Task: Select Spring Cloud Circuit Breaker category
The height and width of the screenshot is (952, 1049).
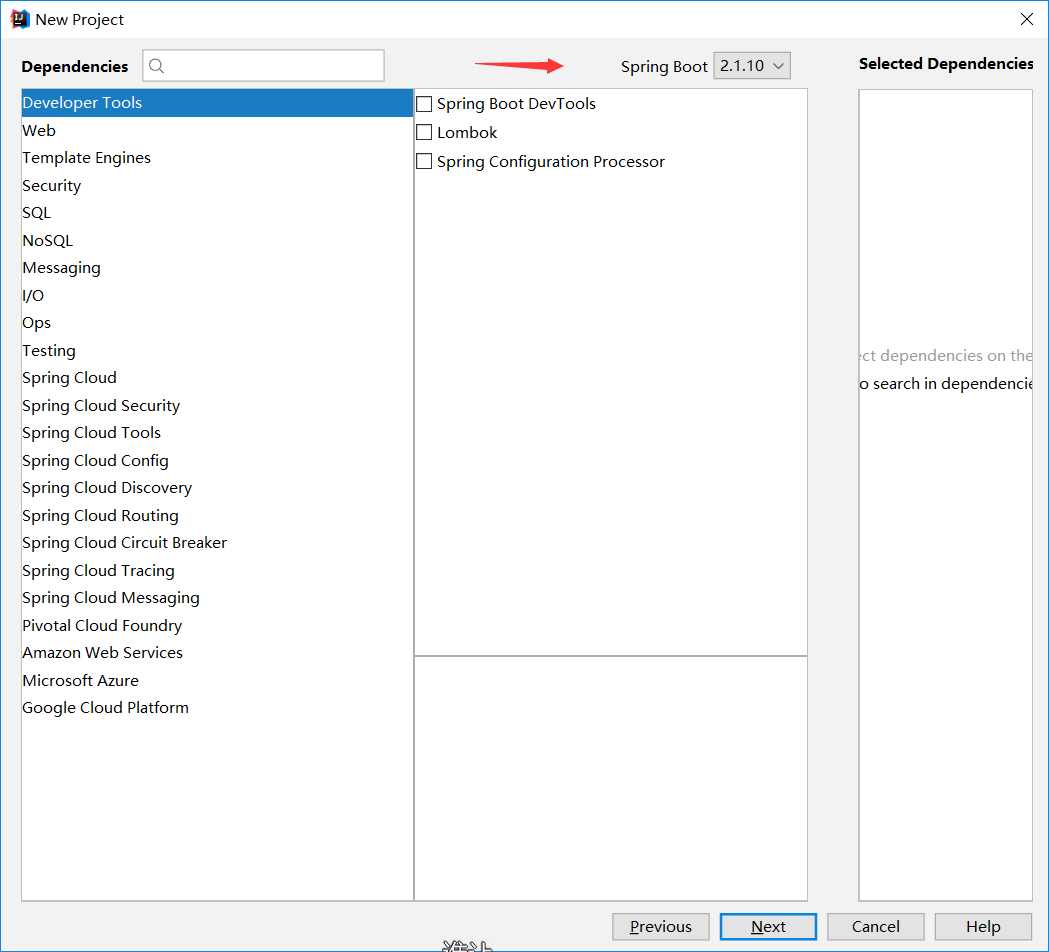Action: pos(217,543)
